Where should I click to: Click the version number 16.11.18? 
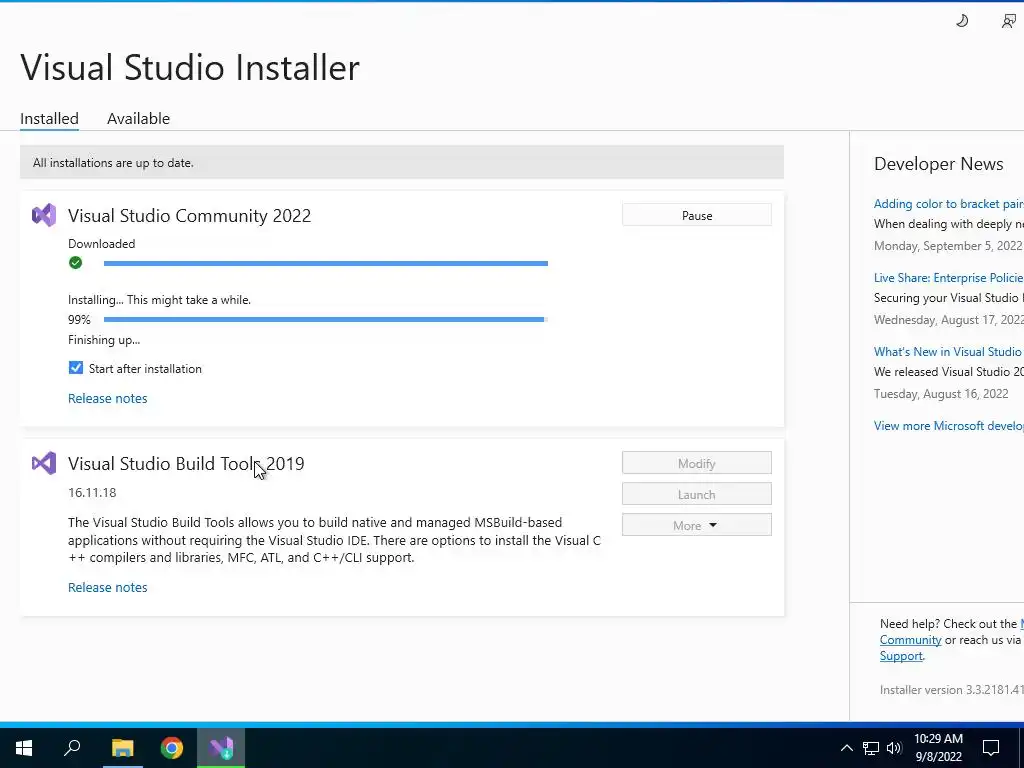tap(92, 492)
